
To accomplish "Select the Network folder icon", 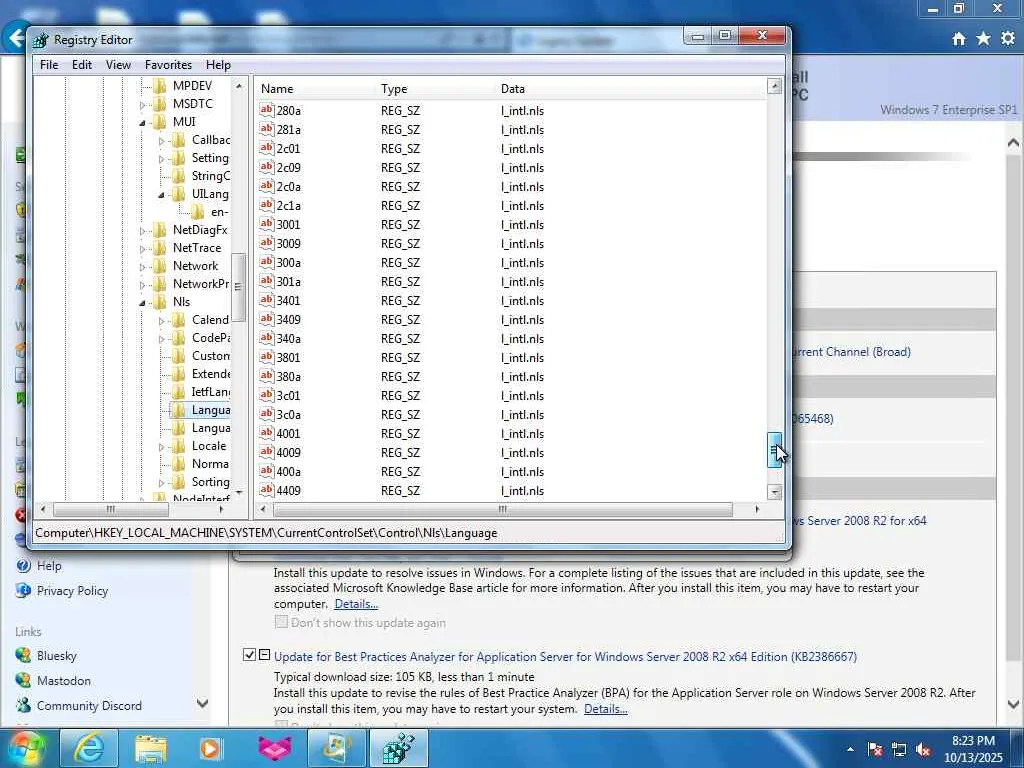I will [160, 266].
